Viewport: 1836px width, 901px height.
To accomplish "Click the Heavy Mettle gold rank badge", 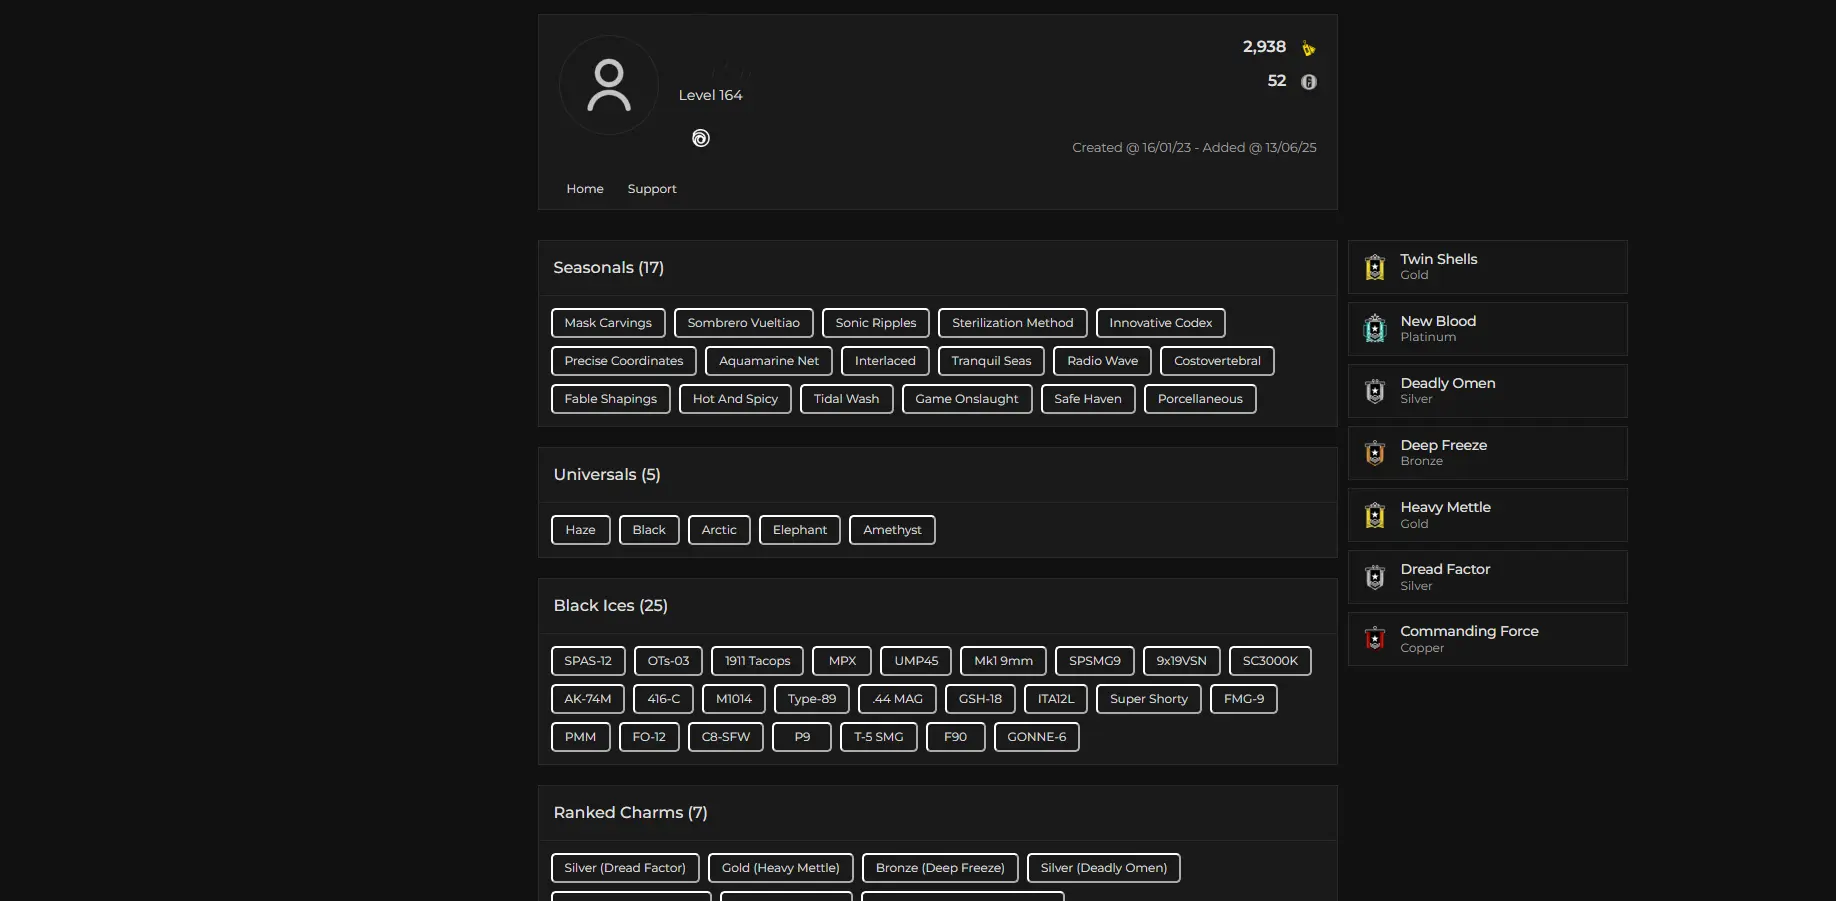I will click(1375, 515).
